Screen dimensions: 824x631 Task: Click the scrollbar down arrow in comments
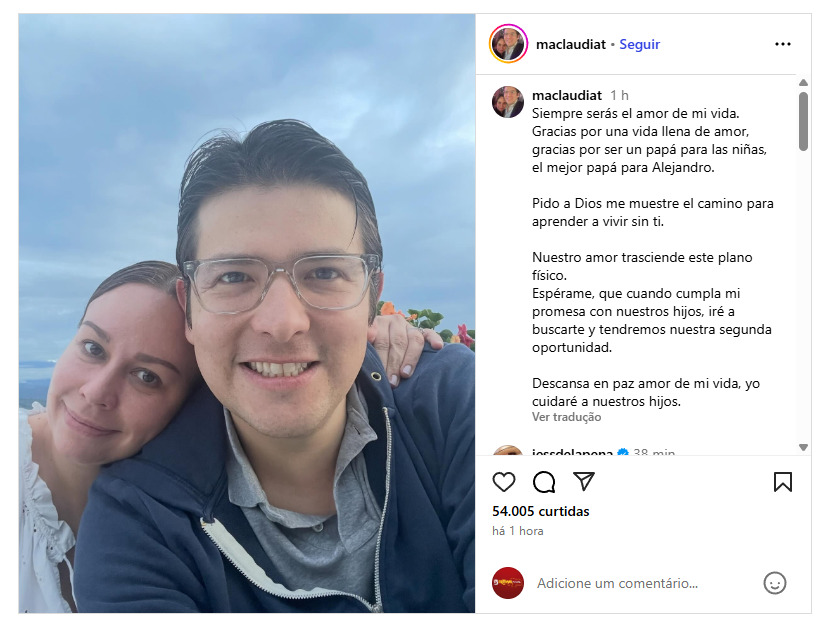pos(803,447)
